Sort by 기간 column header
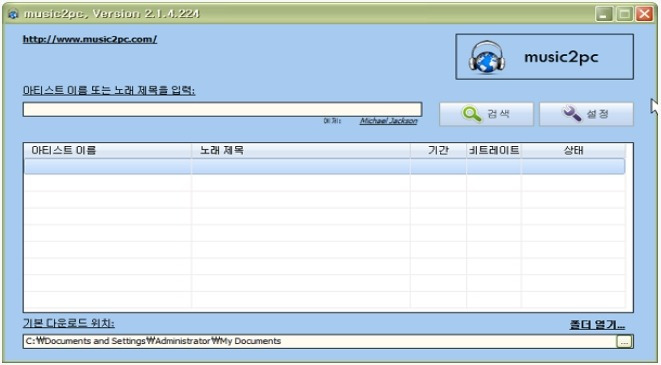Viewport: 661px width, 365px height. click(438, 150)
